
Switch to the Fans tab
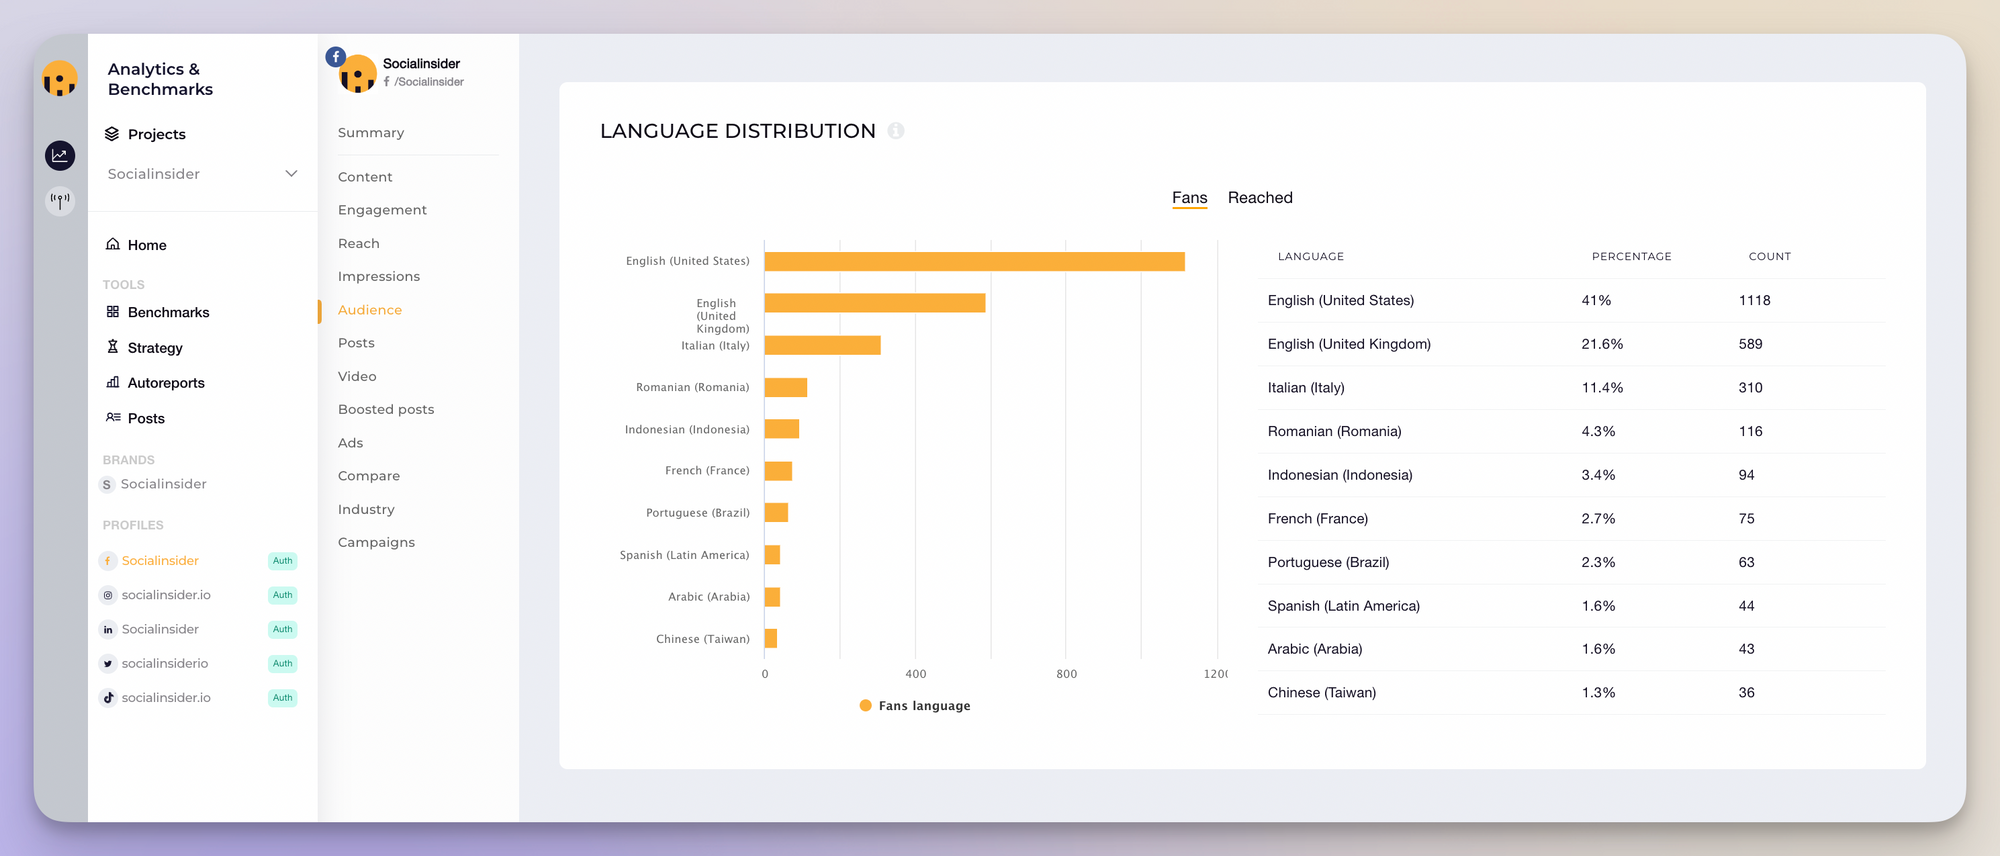tap(1190, 198)
